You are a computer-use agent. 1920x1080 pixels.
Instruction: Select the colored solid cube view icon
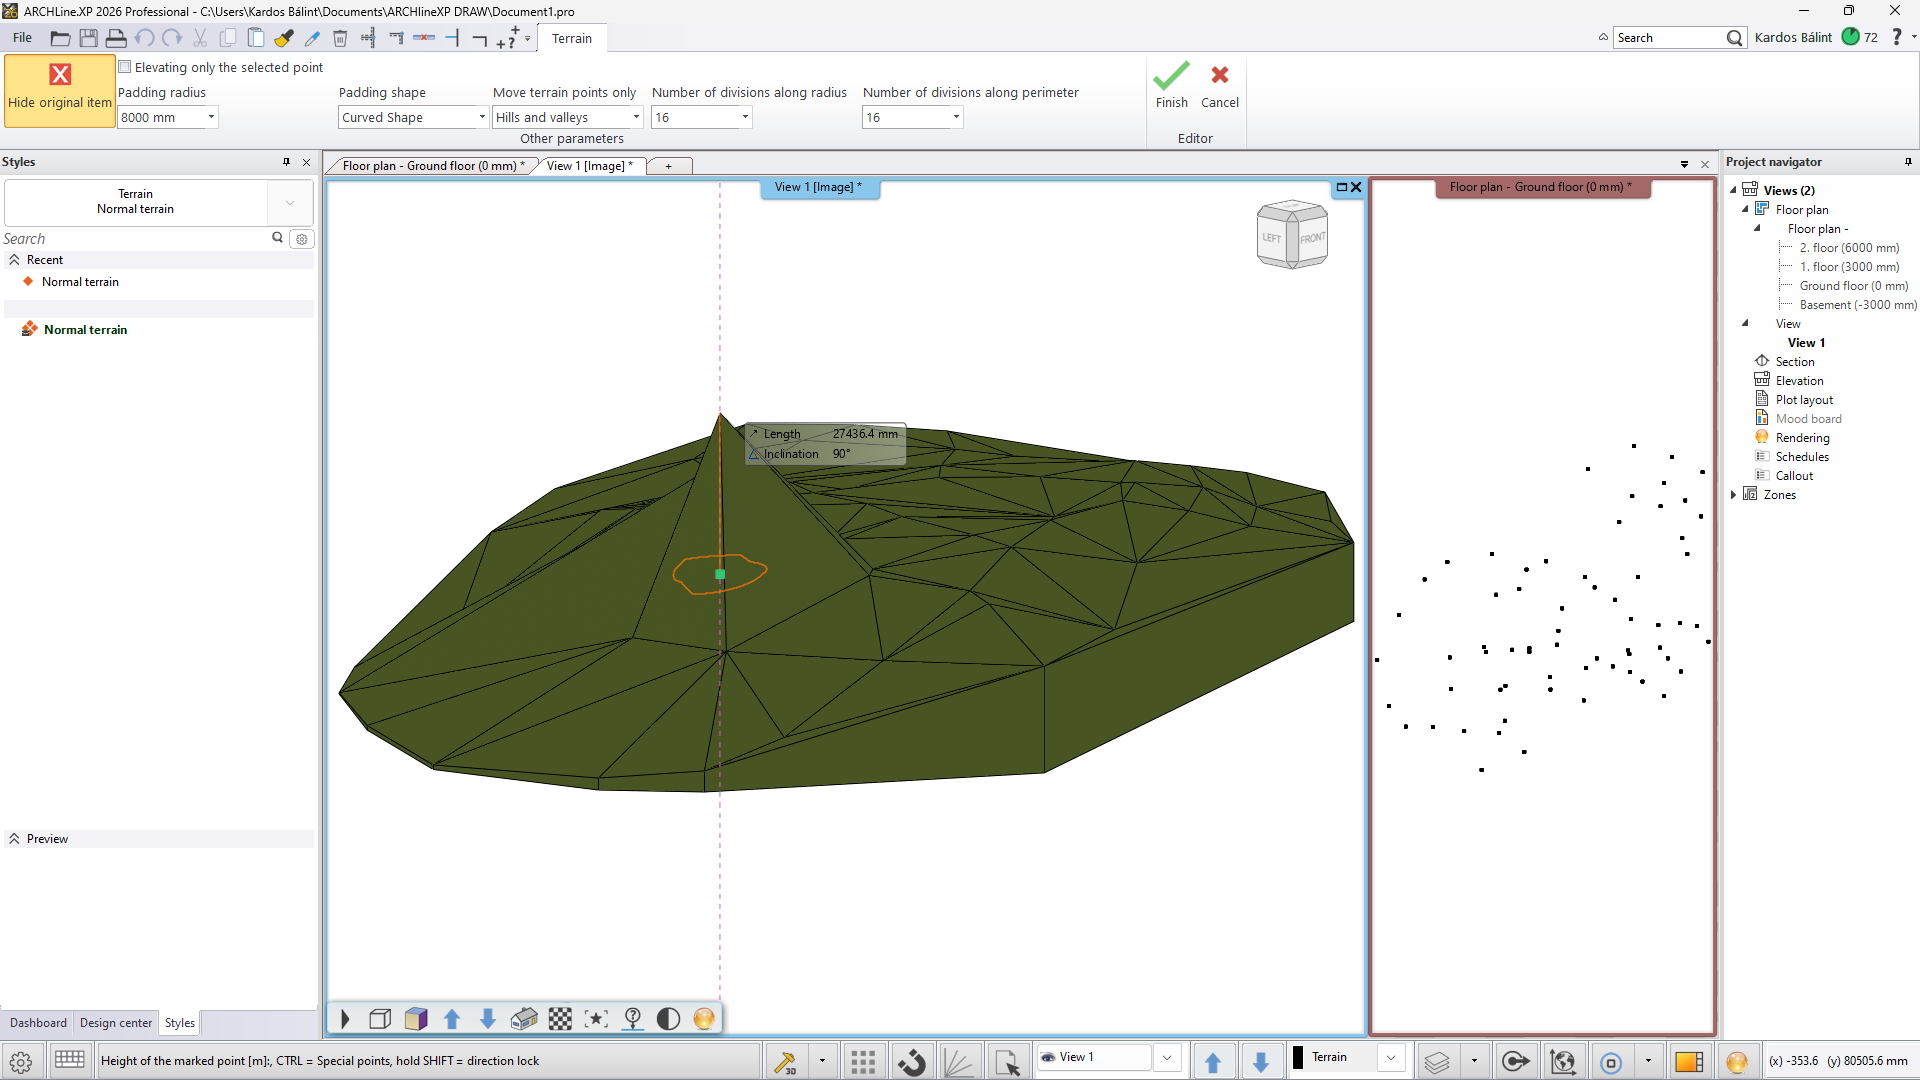coord(416,1019)
